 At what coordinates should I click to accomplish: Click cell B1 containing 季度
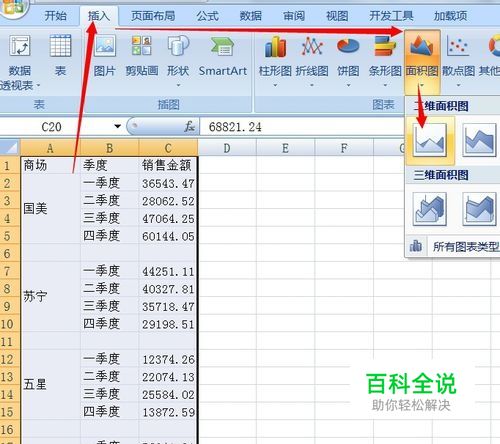click(x=109, y=165)
